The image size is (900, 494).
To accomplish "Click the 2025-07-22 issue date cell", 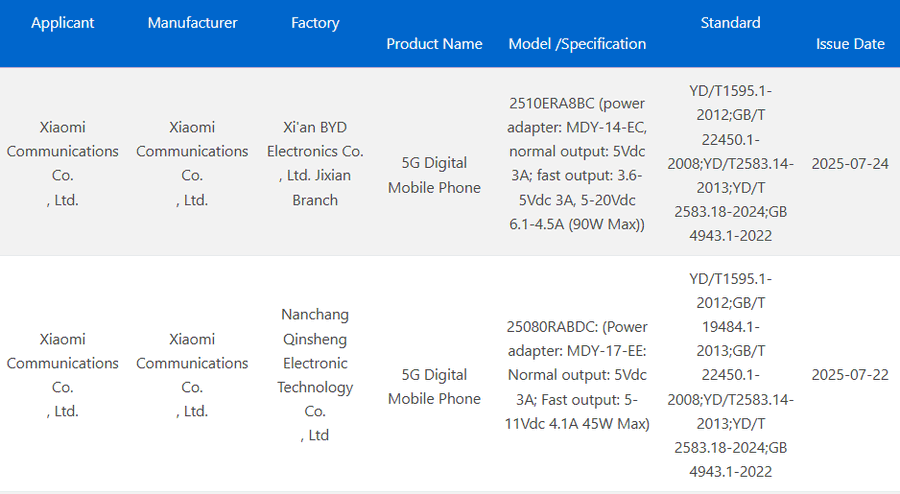I will click(850, 375).
